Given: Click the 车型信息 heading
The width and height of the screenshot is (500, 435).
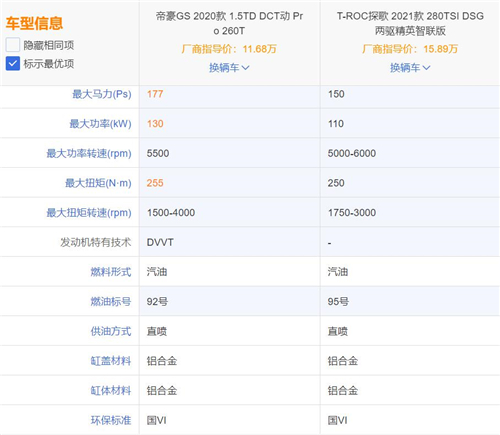Looking at the screenshot, I should 34,23.
